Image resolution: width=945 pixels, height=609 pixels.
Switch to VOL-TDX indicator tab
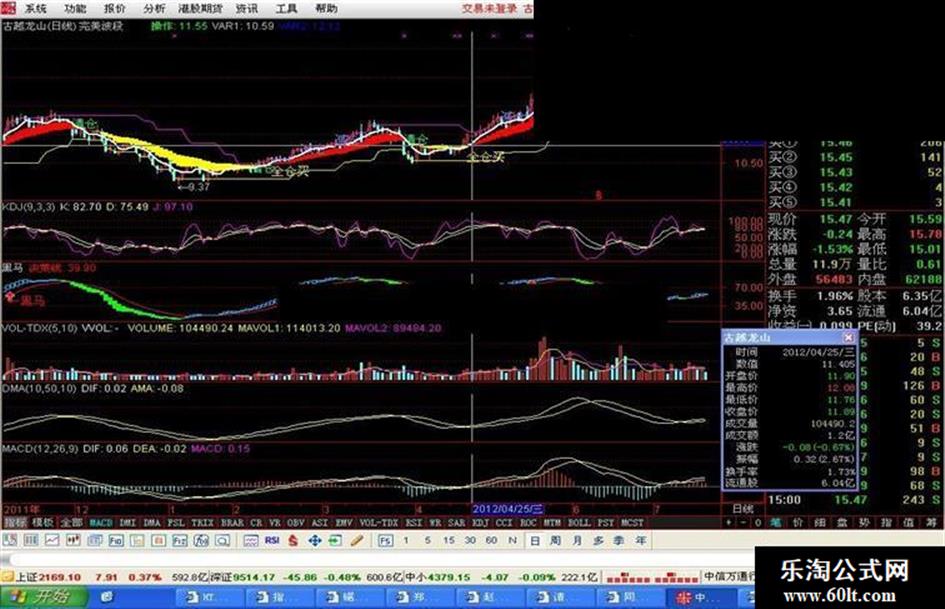pyautogui.click(x=379, y=523)
